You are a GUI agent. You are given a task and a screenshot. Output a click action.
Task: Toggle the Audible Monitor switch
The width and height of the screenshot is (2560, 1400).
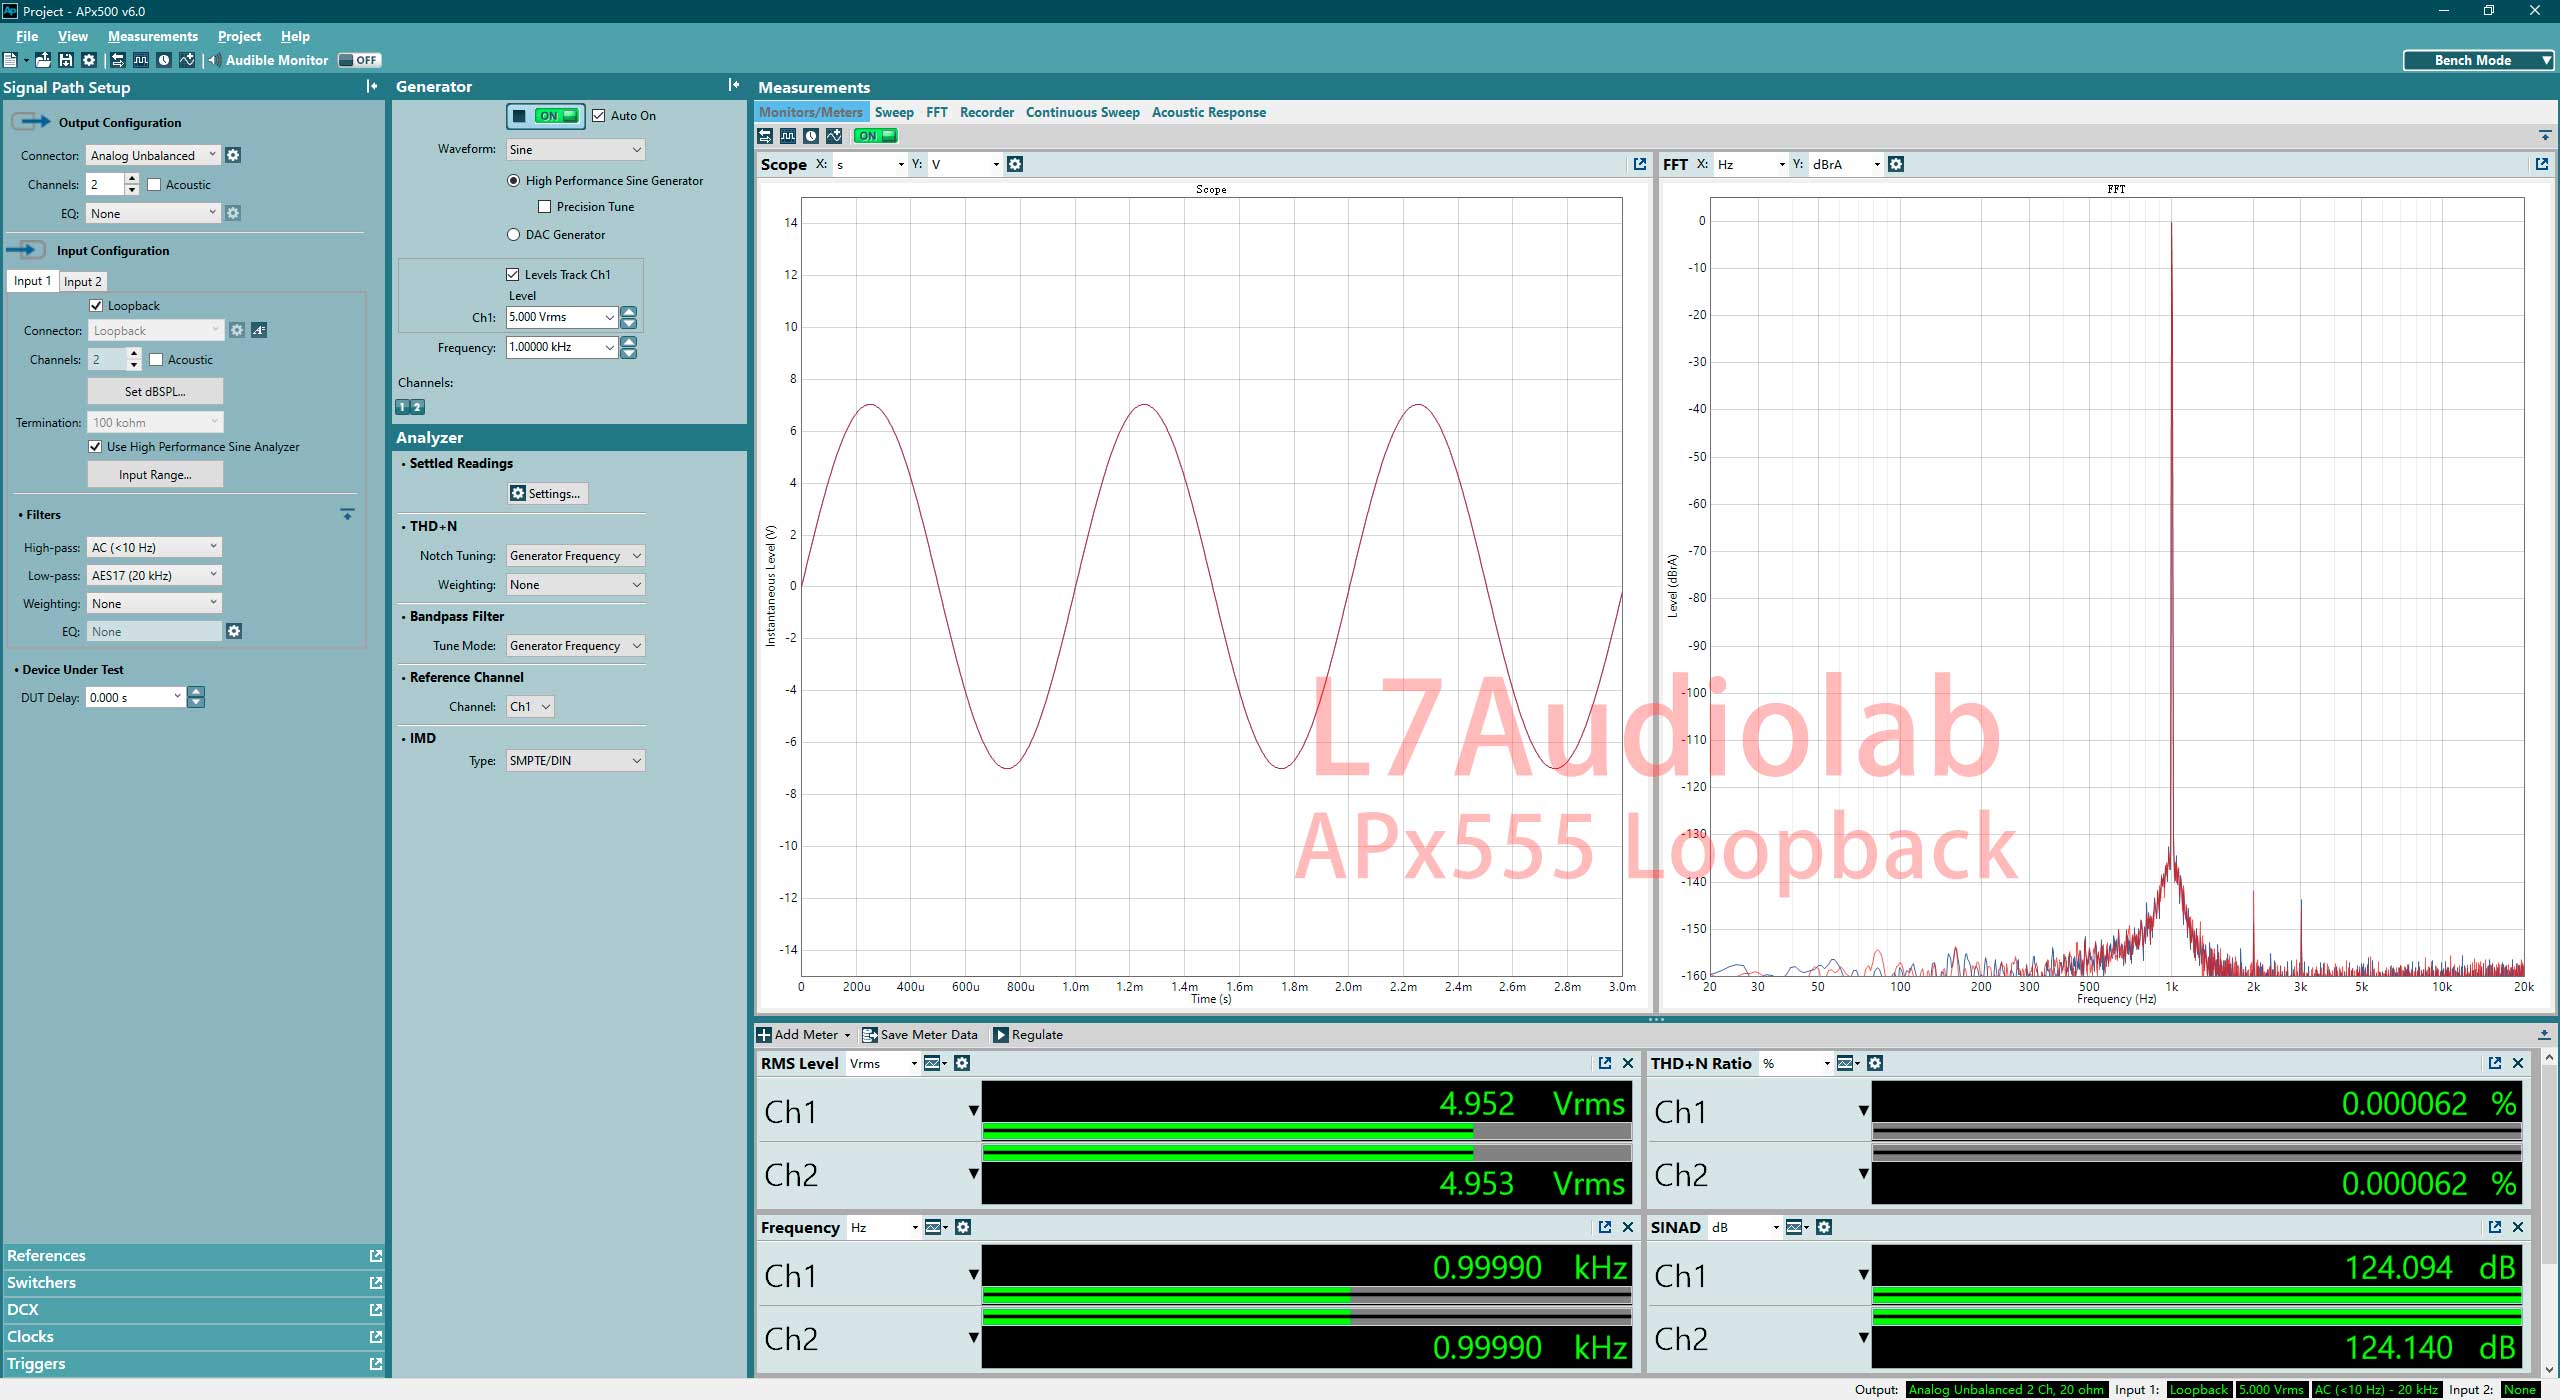[x=358, y=60]
